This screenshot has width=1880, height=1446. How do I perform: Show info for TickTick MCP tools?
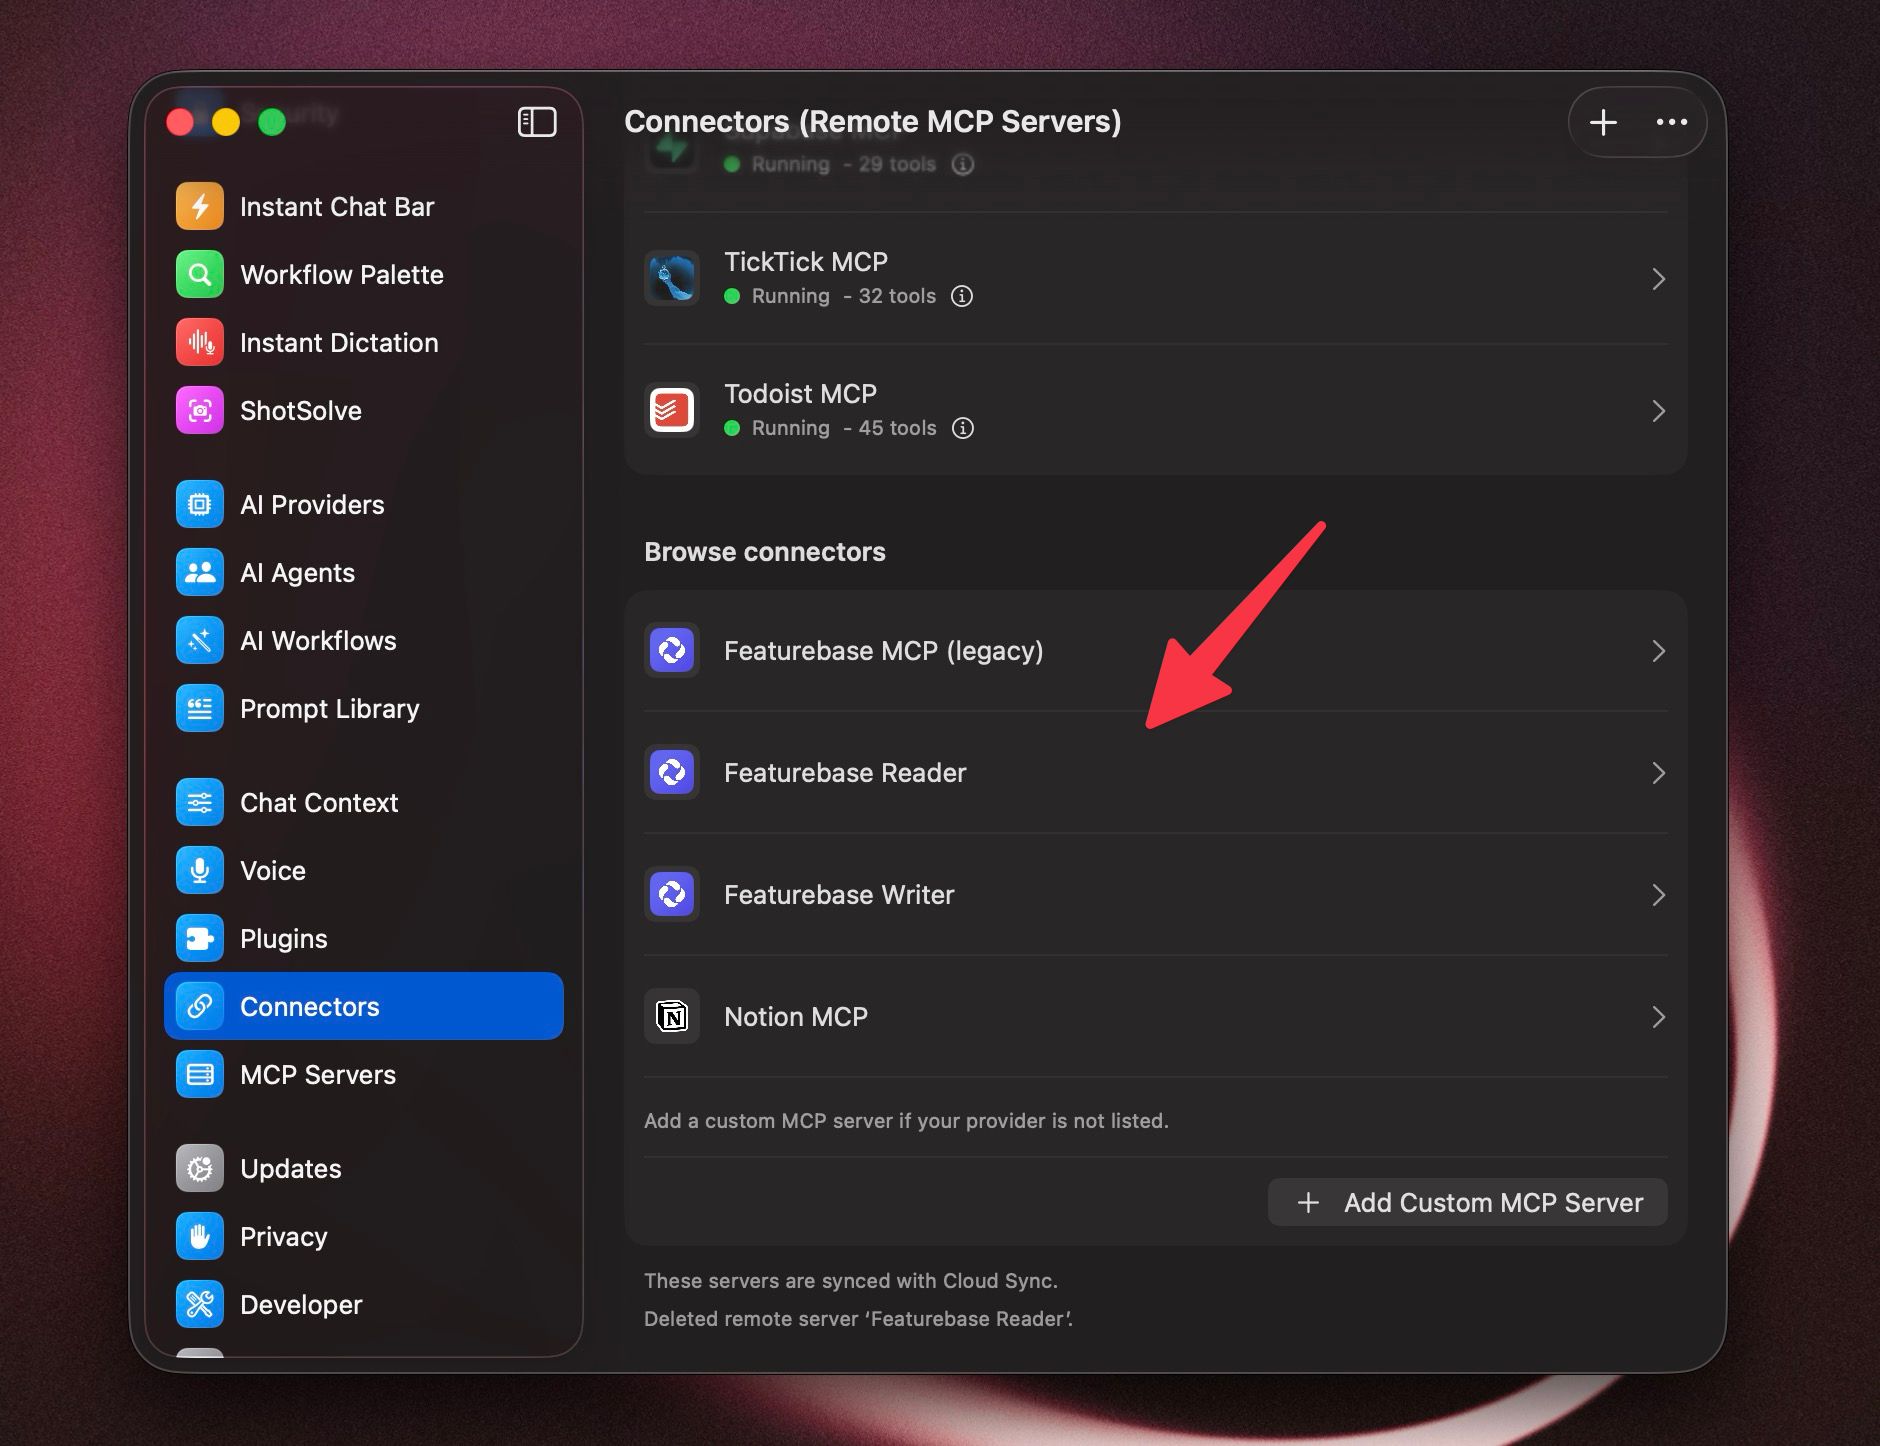962,296
